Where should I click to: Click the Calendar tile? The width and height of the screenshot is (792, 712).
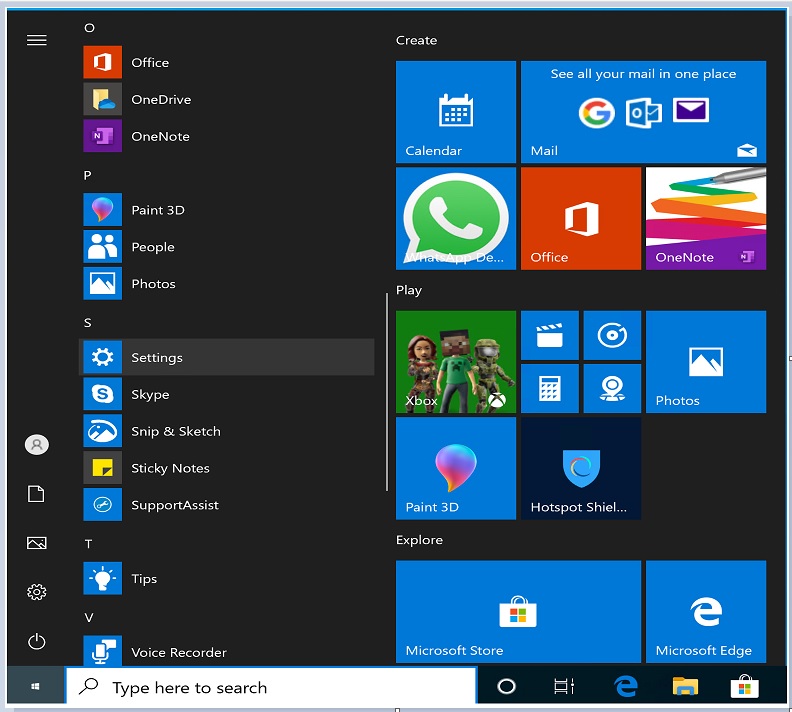(x=456, y=112)
